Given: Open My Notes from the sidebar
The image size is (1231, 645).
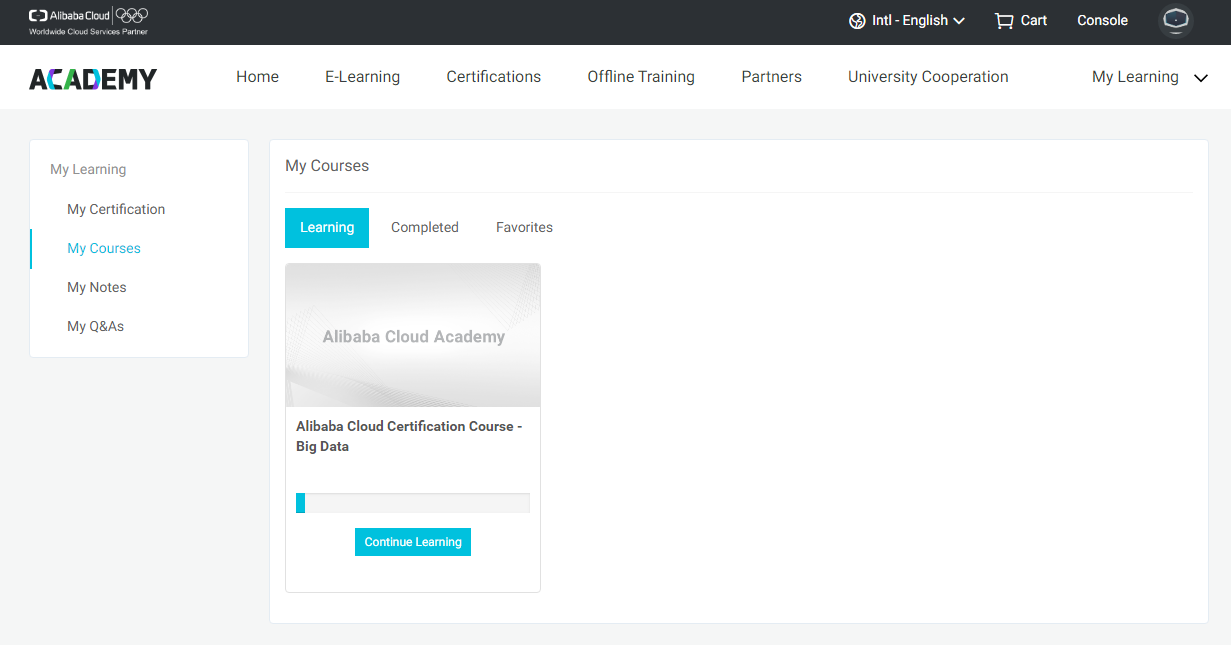Looking at the screenshot, I should (96, 287).
